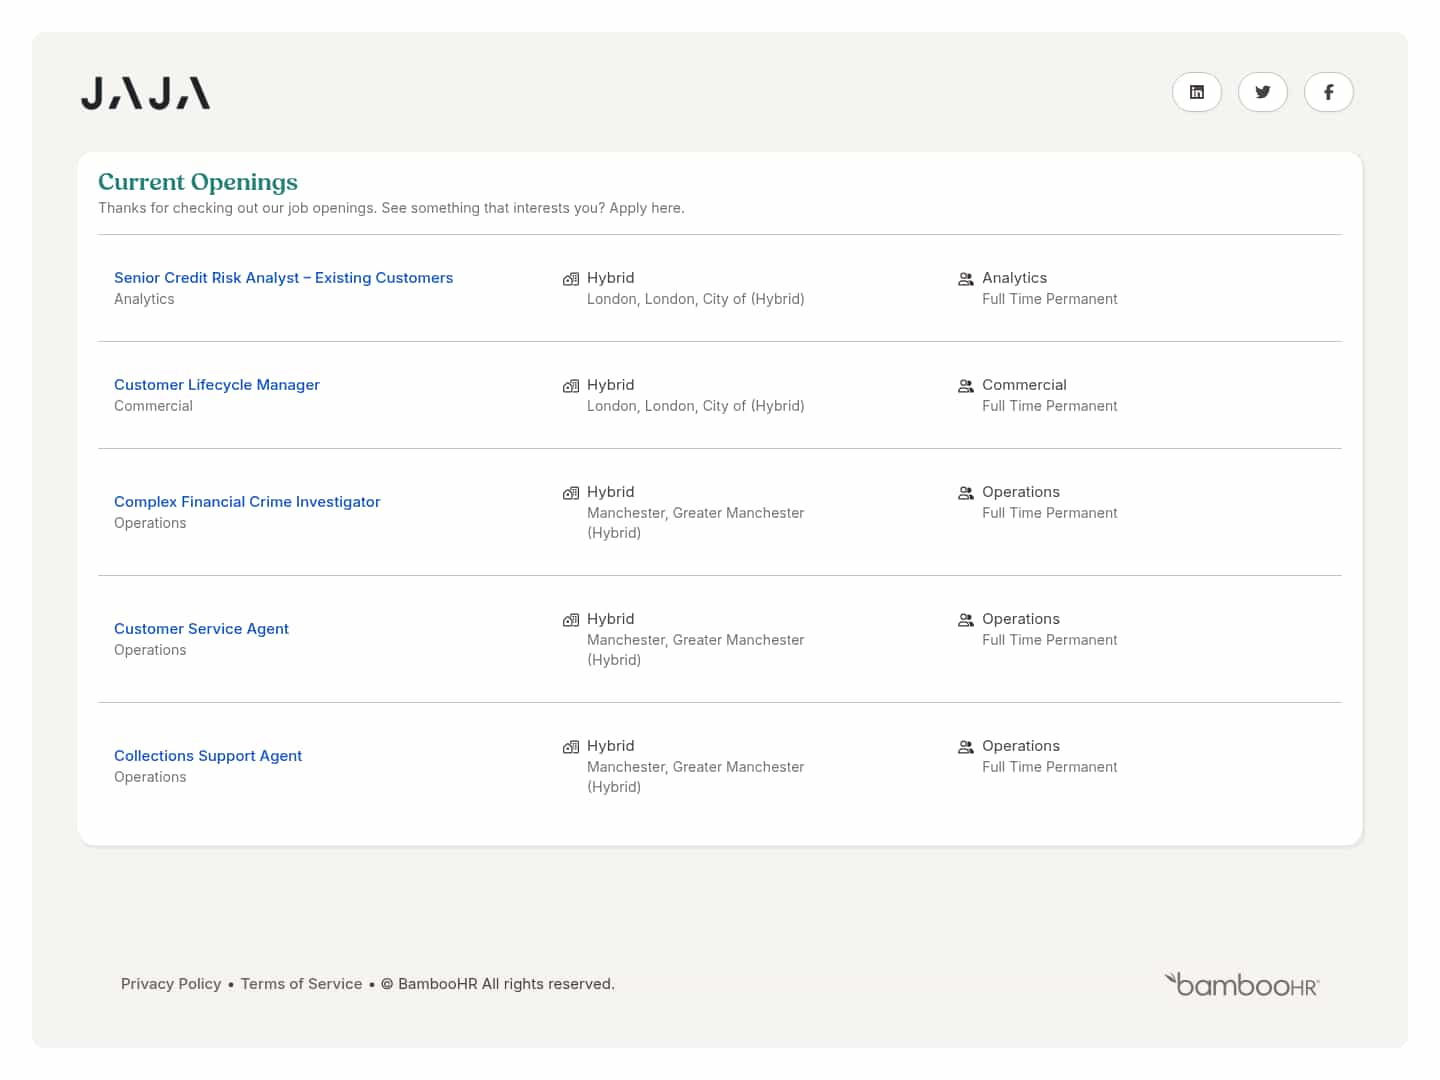The width and height of the screenshot is (1440, 1080).
Task: Open the Terms of Service link
Action: pyautogui.click(x=301, y=984)
